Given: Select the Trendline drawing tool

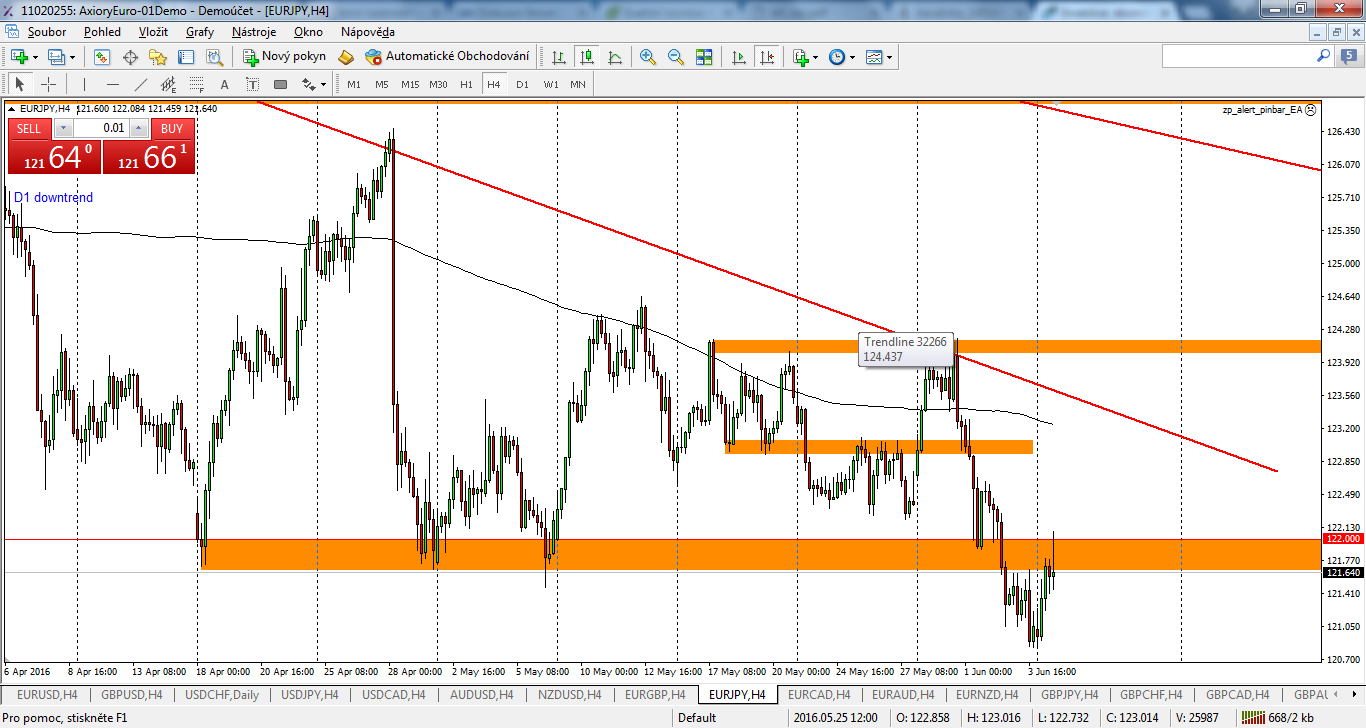Looking at the screenshot, I should 140,84.
